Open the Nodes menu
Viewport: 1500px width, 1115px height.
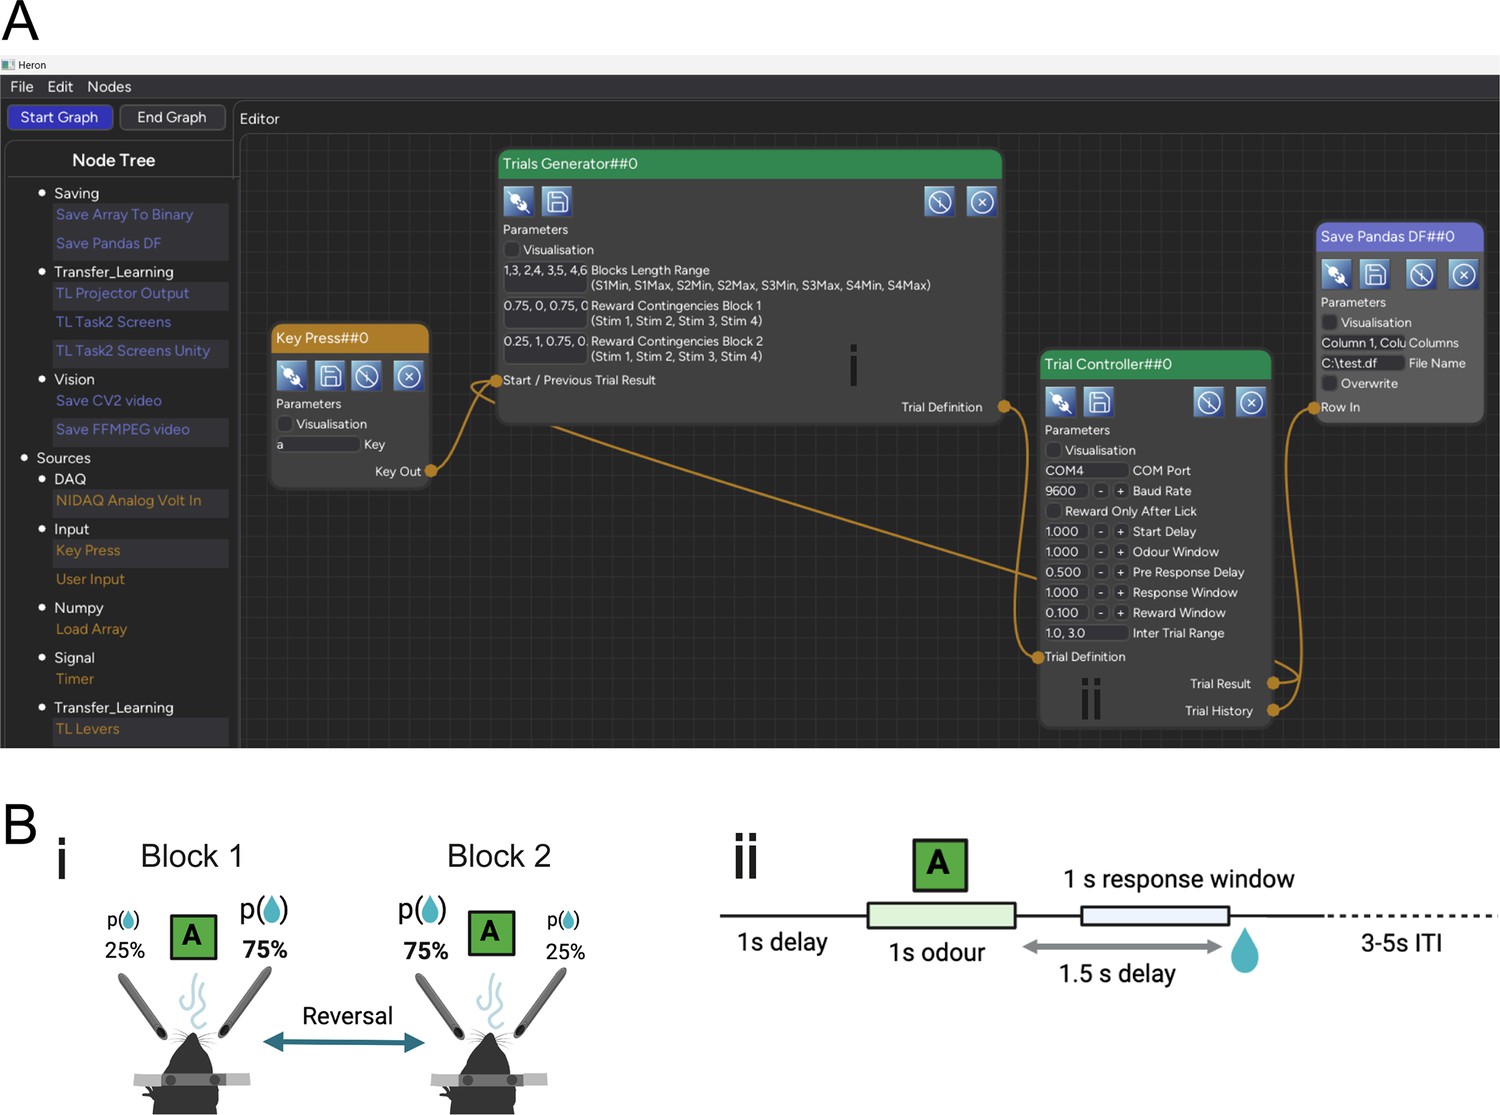tap(109, 87)
